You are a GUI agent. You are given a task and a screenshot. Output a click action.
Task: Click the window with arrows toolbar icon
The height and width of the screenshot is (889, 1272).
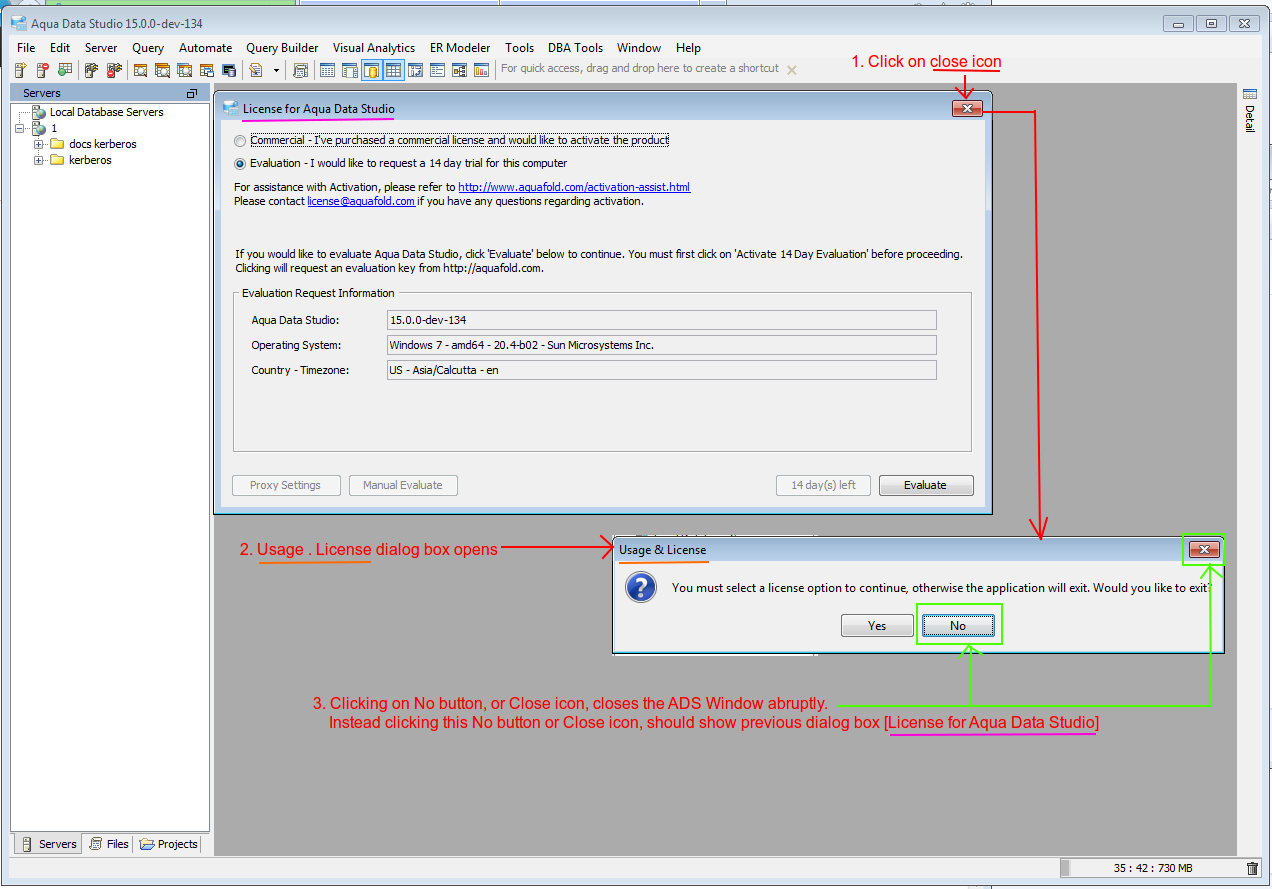415,70
